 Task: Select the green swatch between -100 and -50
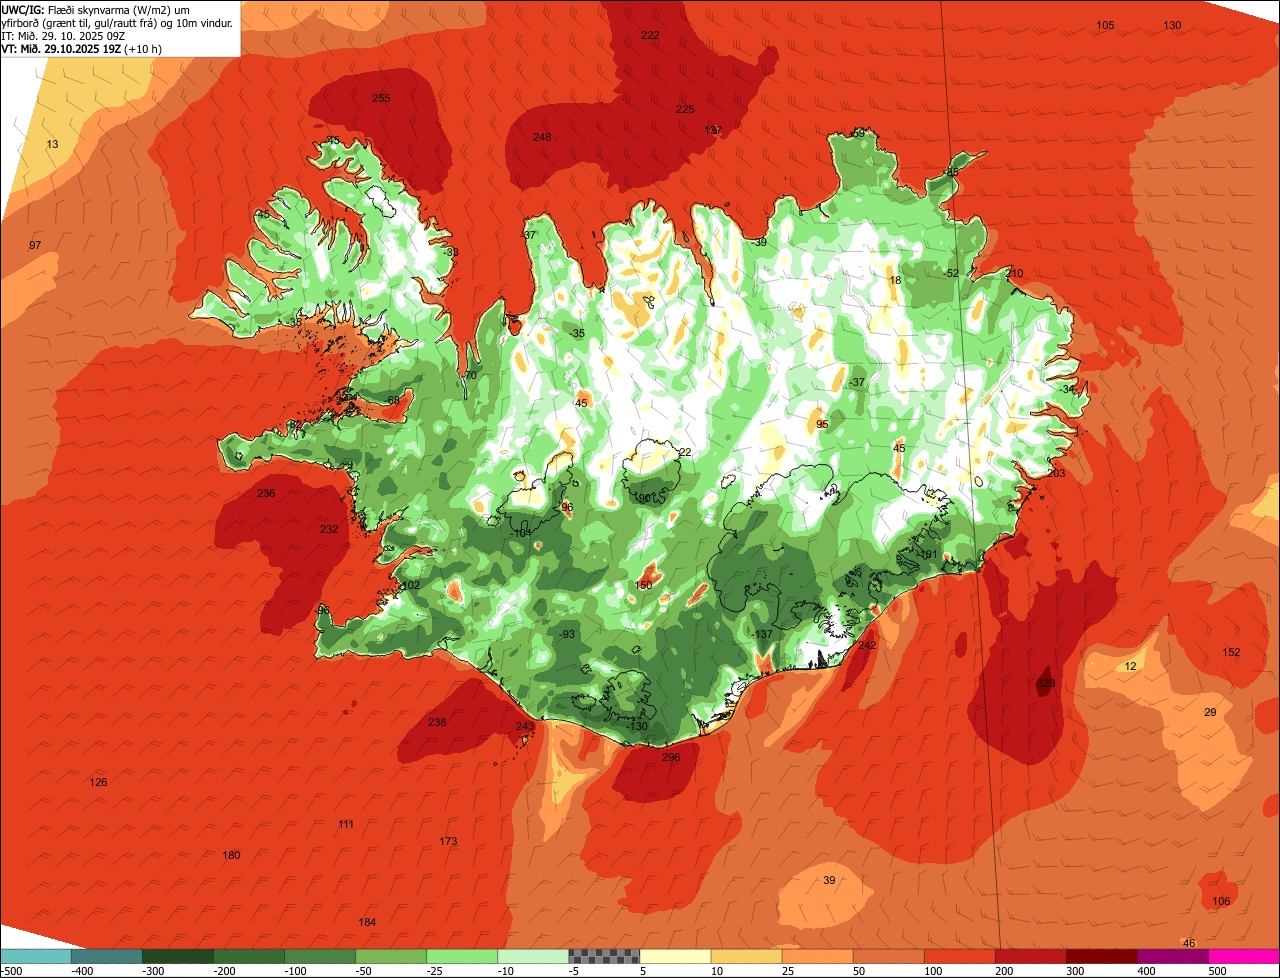[320, 956]
